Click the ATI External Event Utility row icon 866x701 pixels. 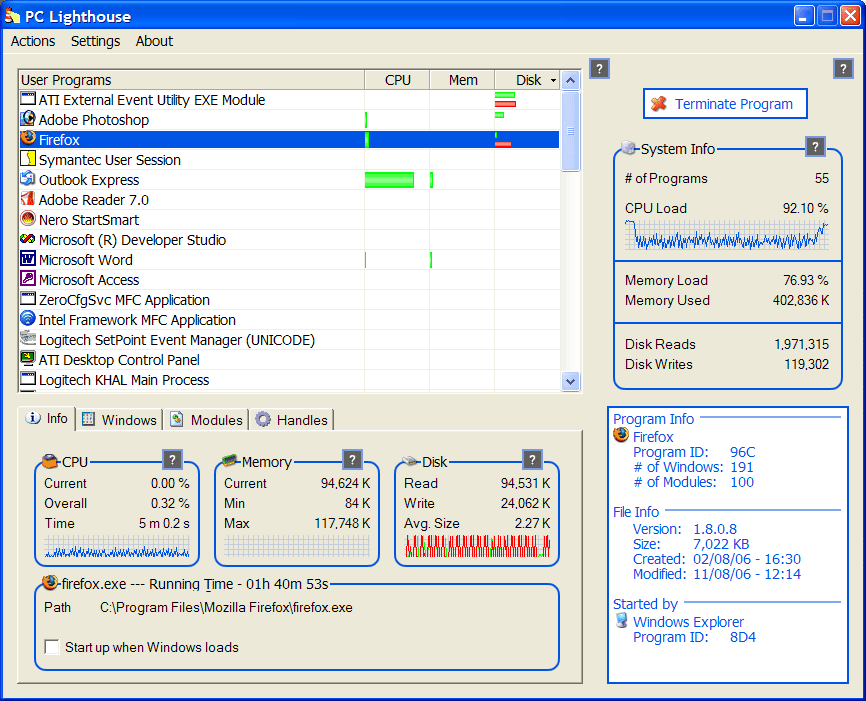(x=28, y=99)
